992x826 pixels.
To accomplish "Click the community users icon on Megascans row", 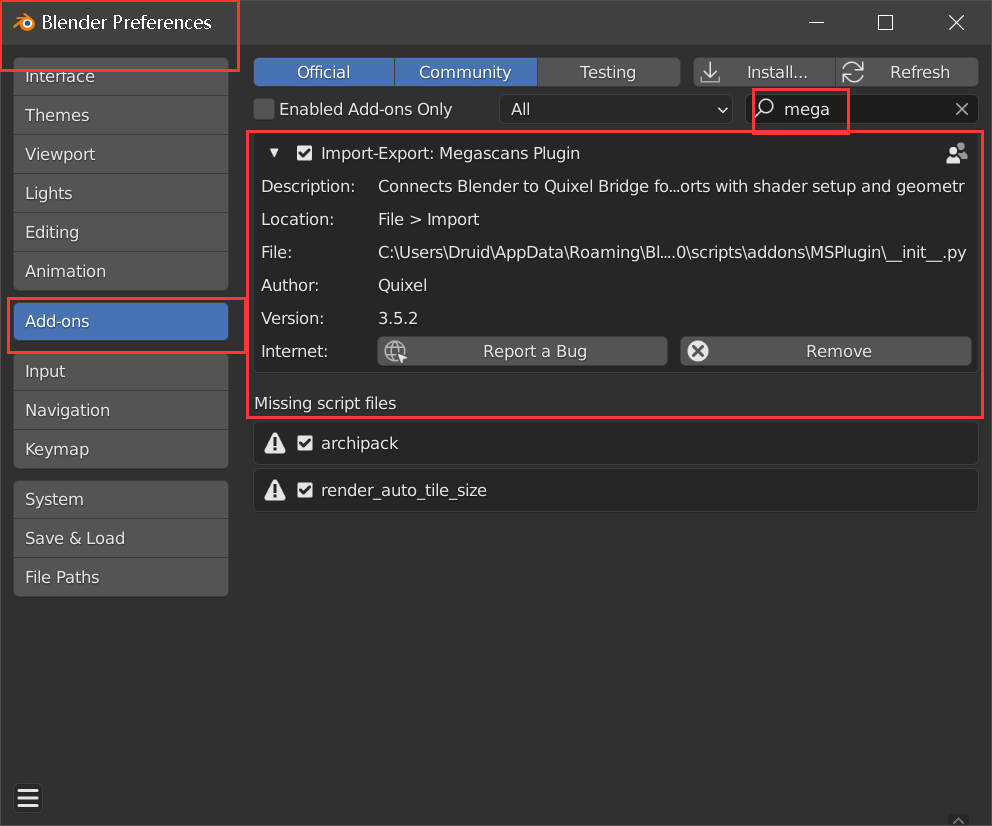I will click(x=956, y=153).
